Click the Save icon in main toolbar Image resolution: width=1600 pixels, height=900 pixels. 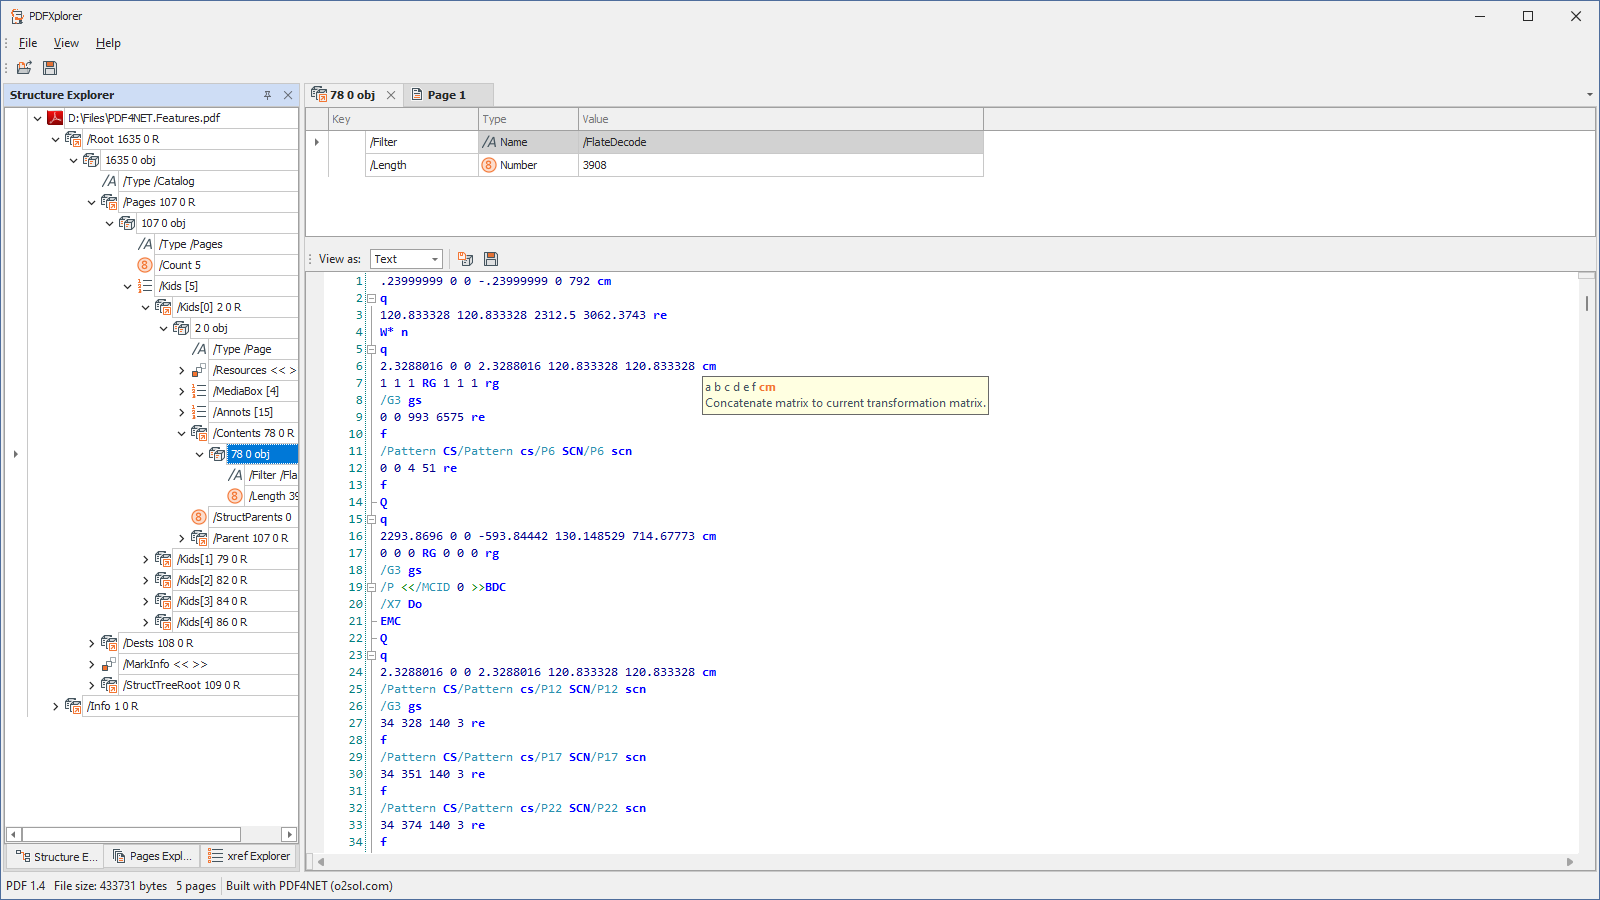(x=50, y=67)
